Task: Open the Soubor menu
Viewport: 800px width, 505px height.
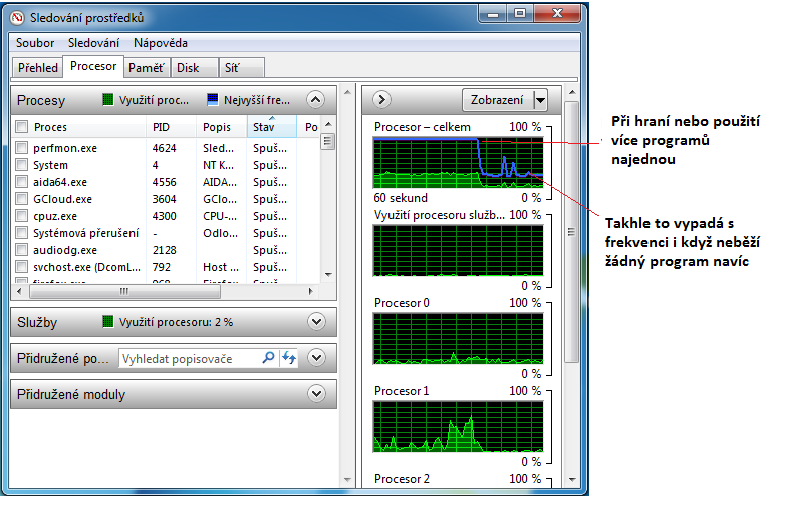Action: click(35, 43)
